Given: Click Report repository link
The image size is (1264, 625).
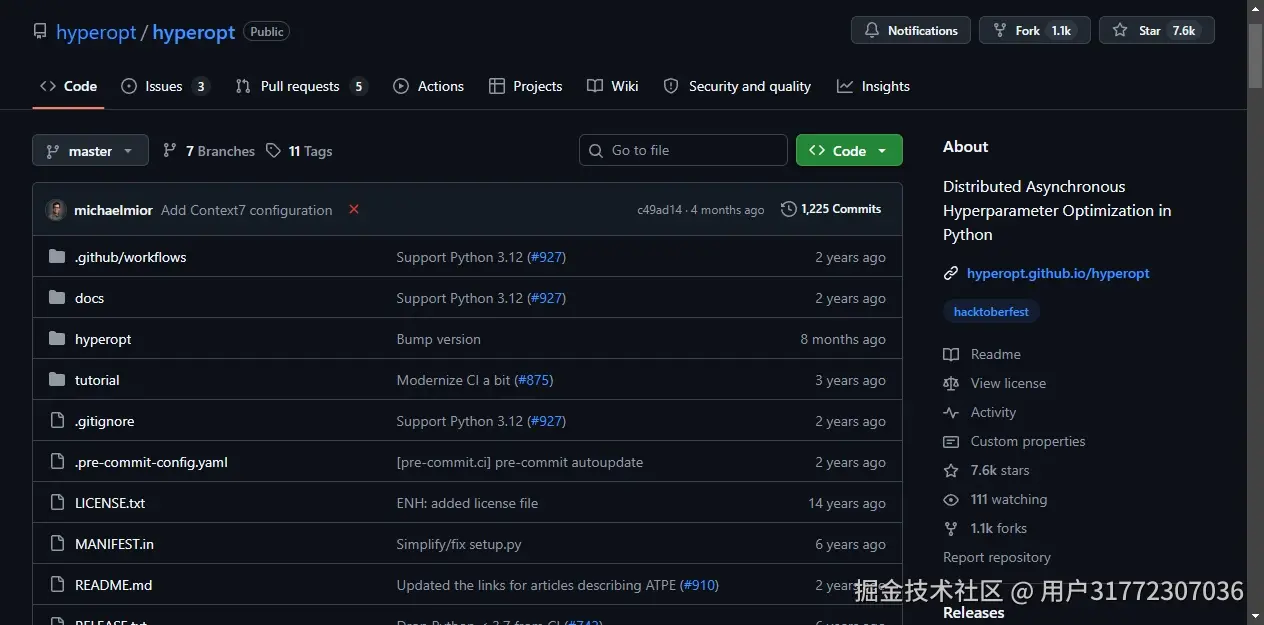Looking at the screenshot, I should 997,557.
